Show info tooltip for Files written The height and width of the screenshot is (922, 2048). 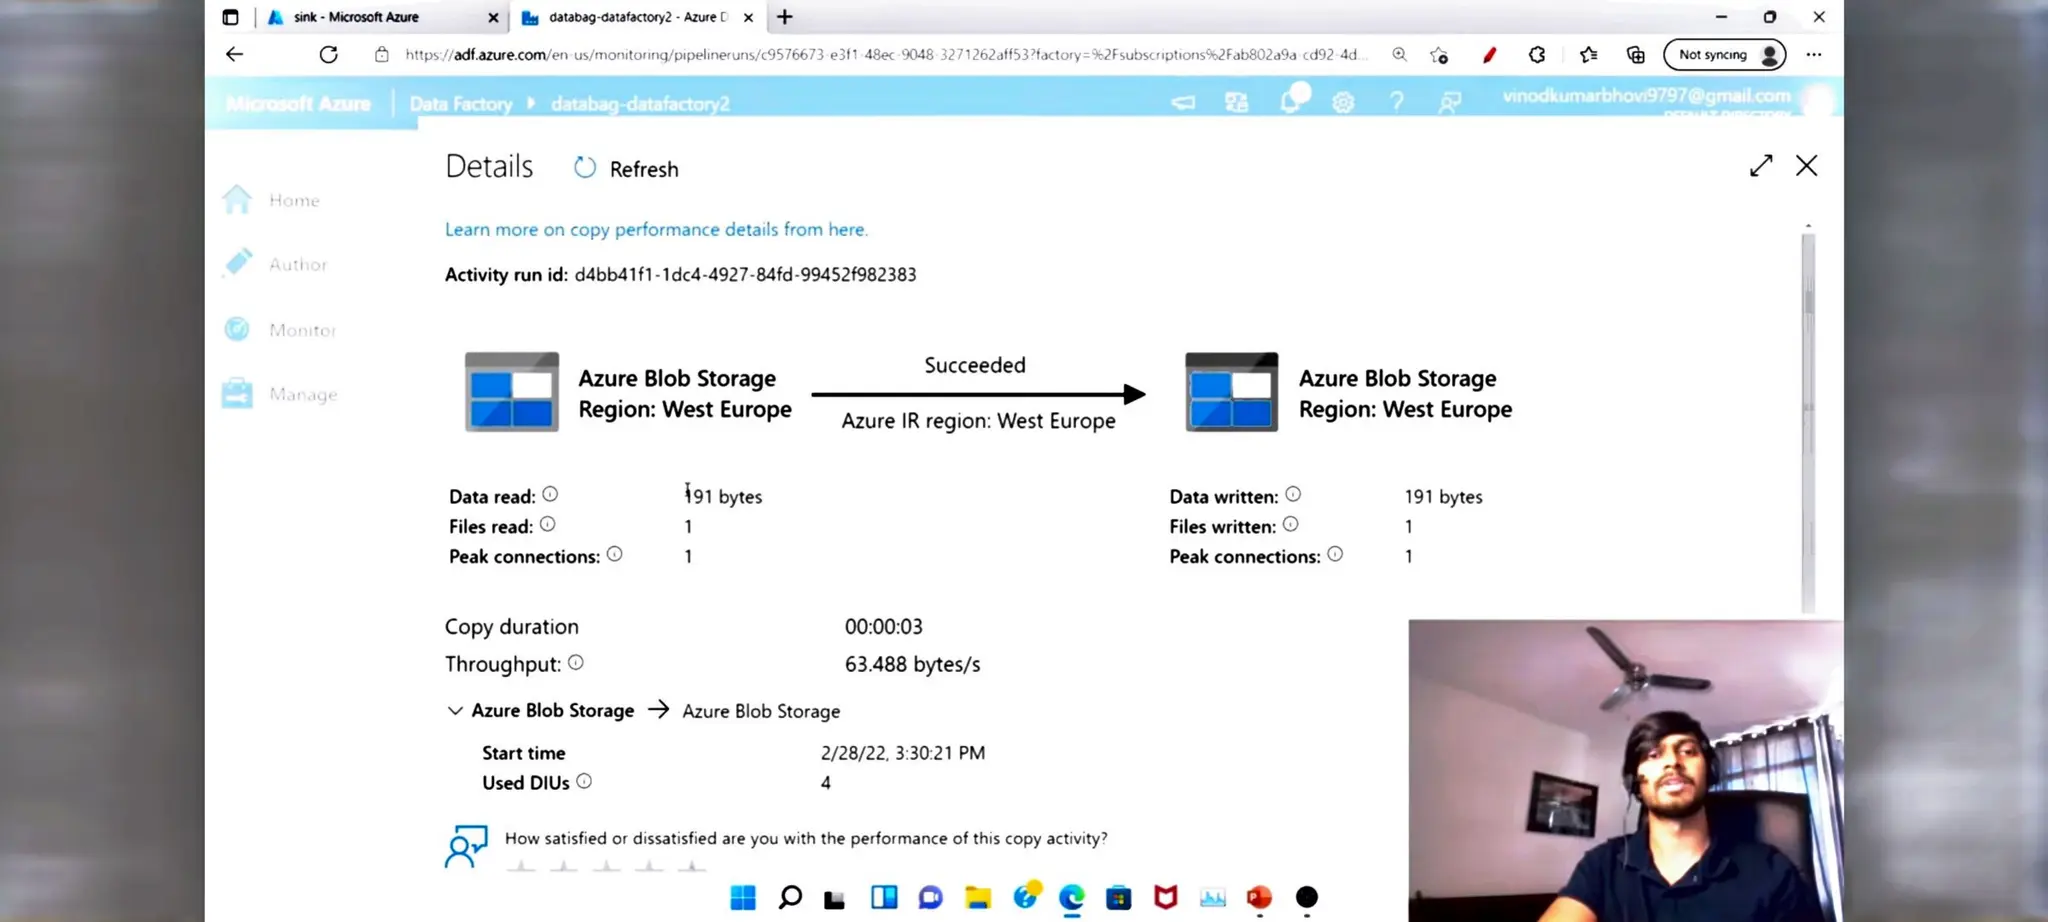1290,524
